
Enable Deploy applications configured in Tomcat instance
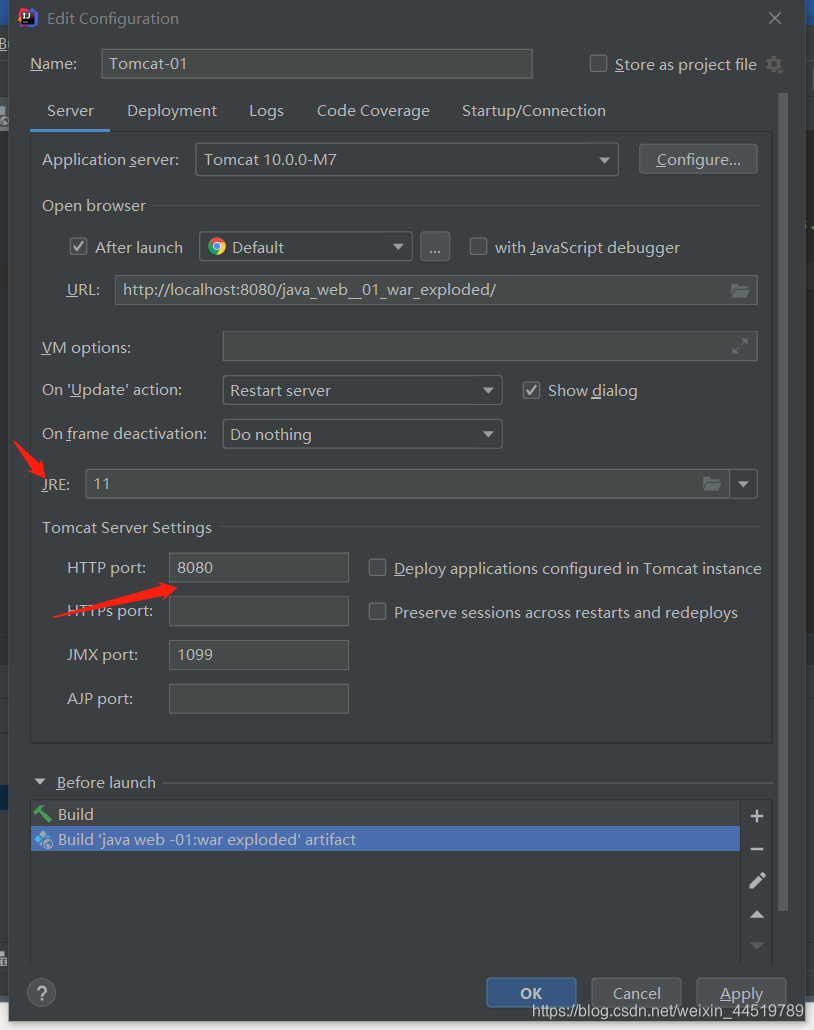377,567
